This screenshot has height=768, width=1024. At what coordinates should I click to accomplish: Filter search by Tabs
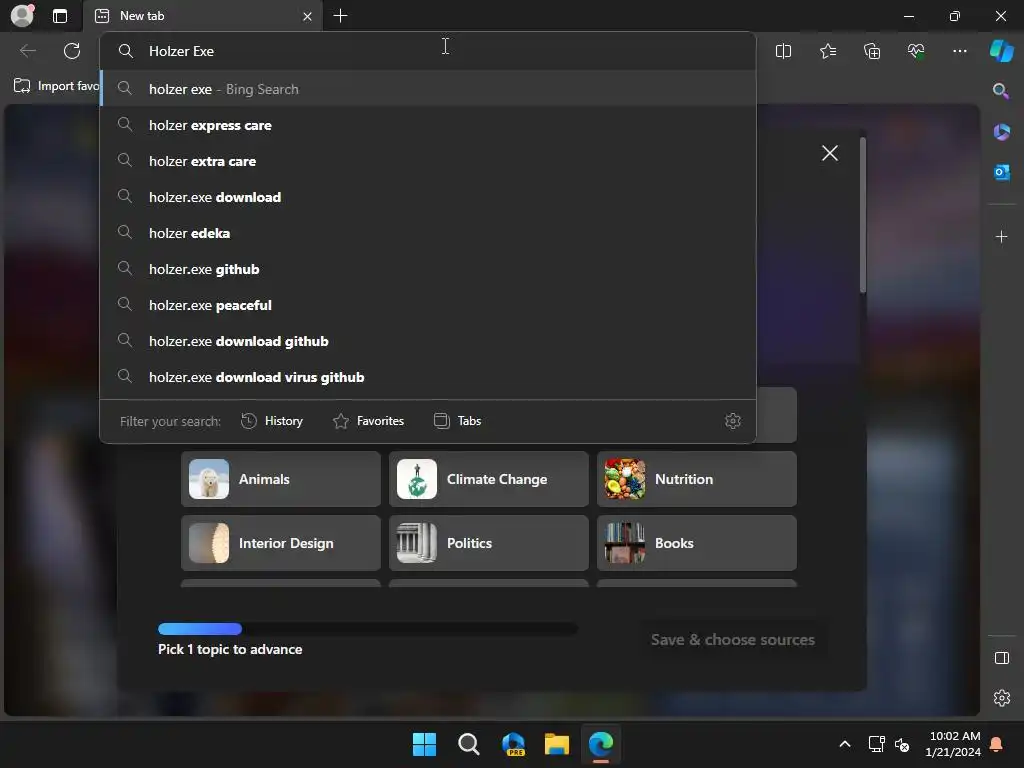coord(457,421)
